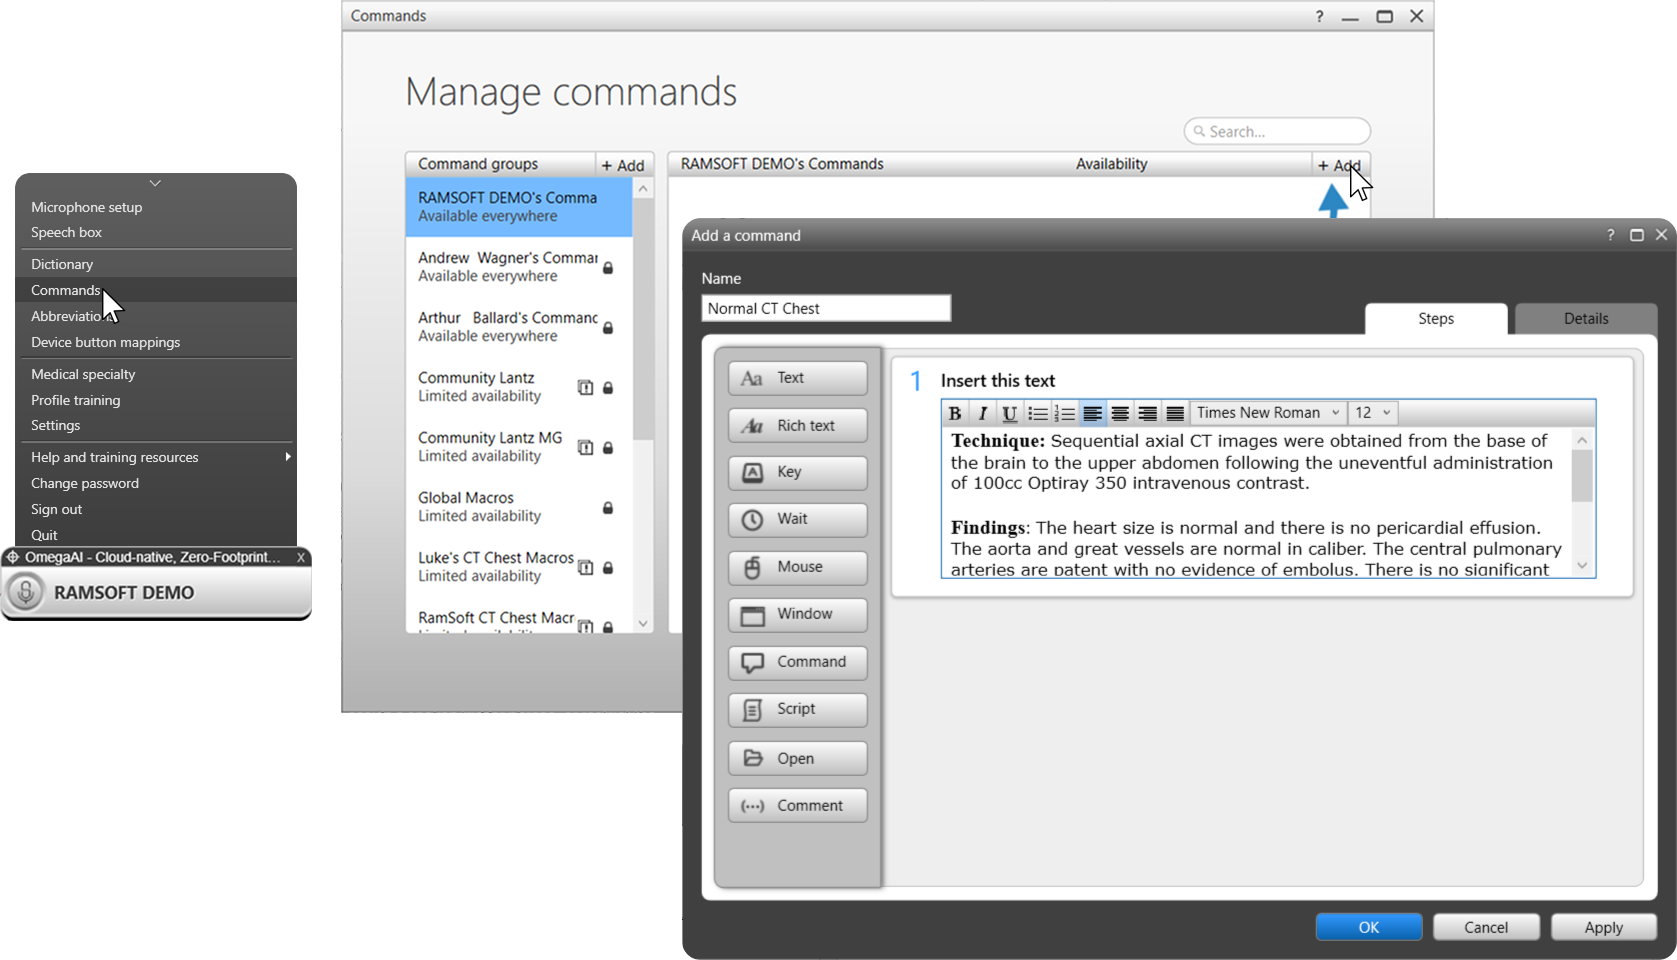The height and width of the screenshot is (960, 1677).
Task: Align text right in editor
Action: point(1148,413)
